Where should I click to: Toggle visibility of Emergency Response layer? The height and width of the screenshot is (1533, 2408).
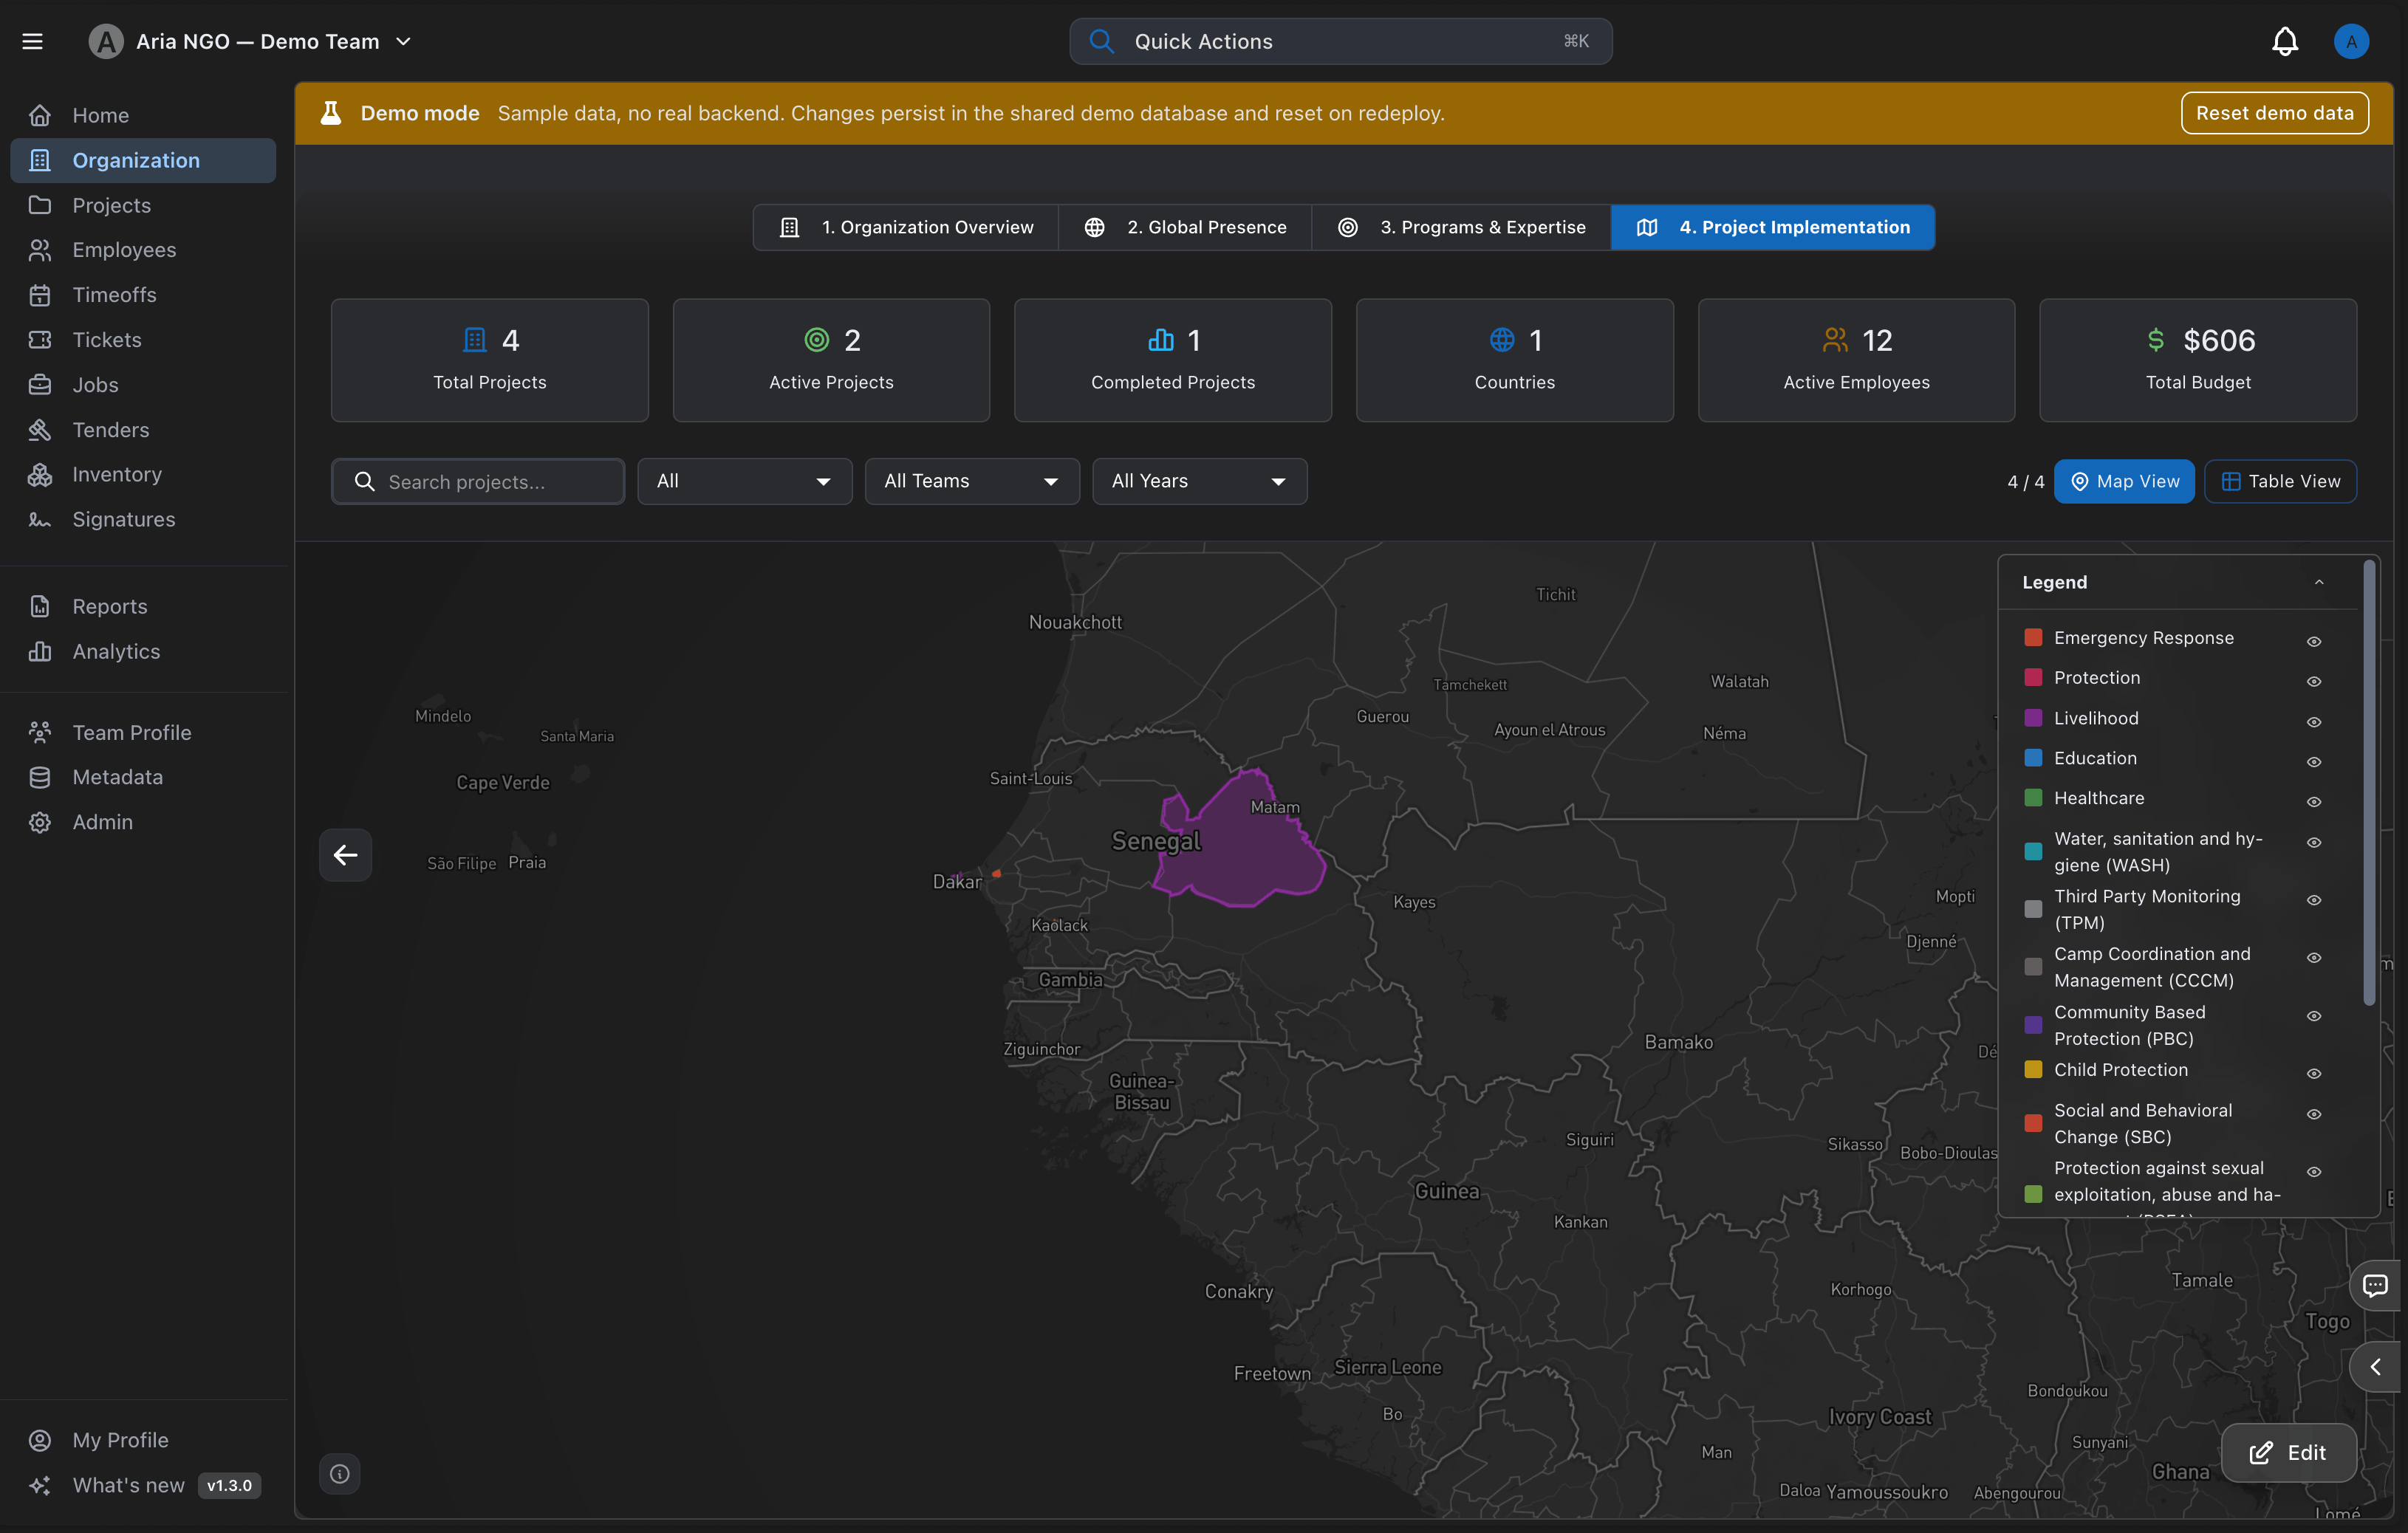point(2314,641)
